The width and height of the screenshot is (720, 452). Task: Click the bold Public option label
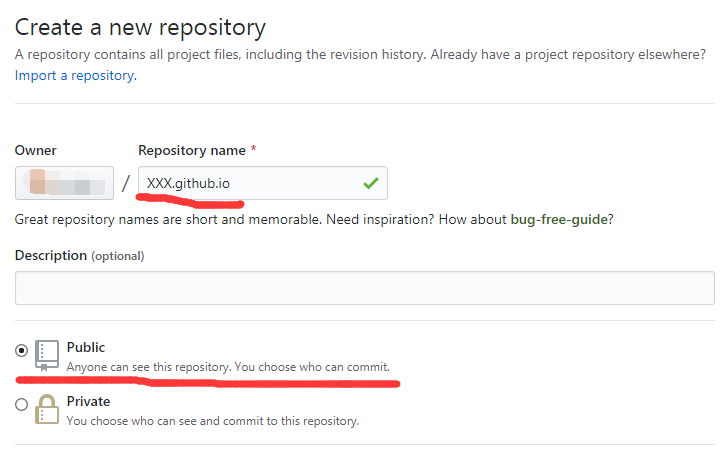86,347
